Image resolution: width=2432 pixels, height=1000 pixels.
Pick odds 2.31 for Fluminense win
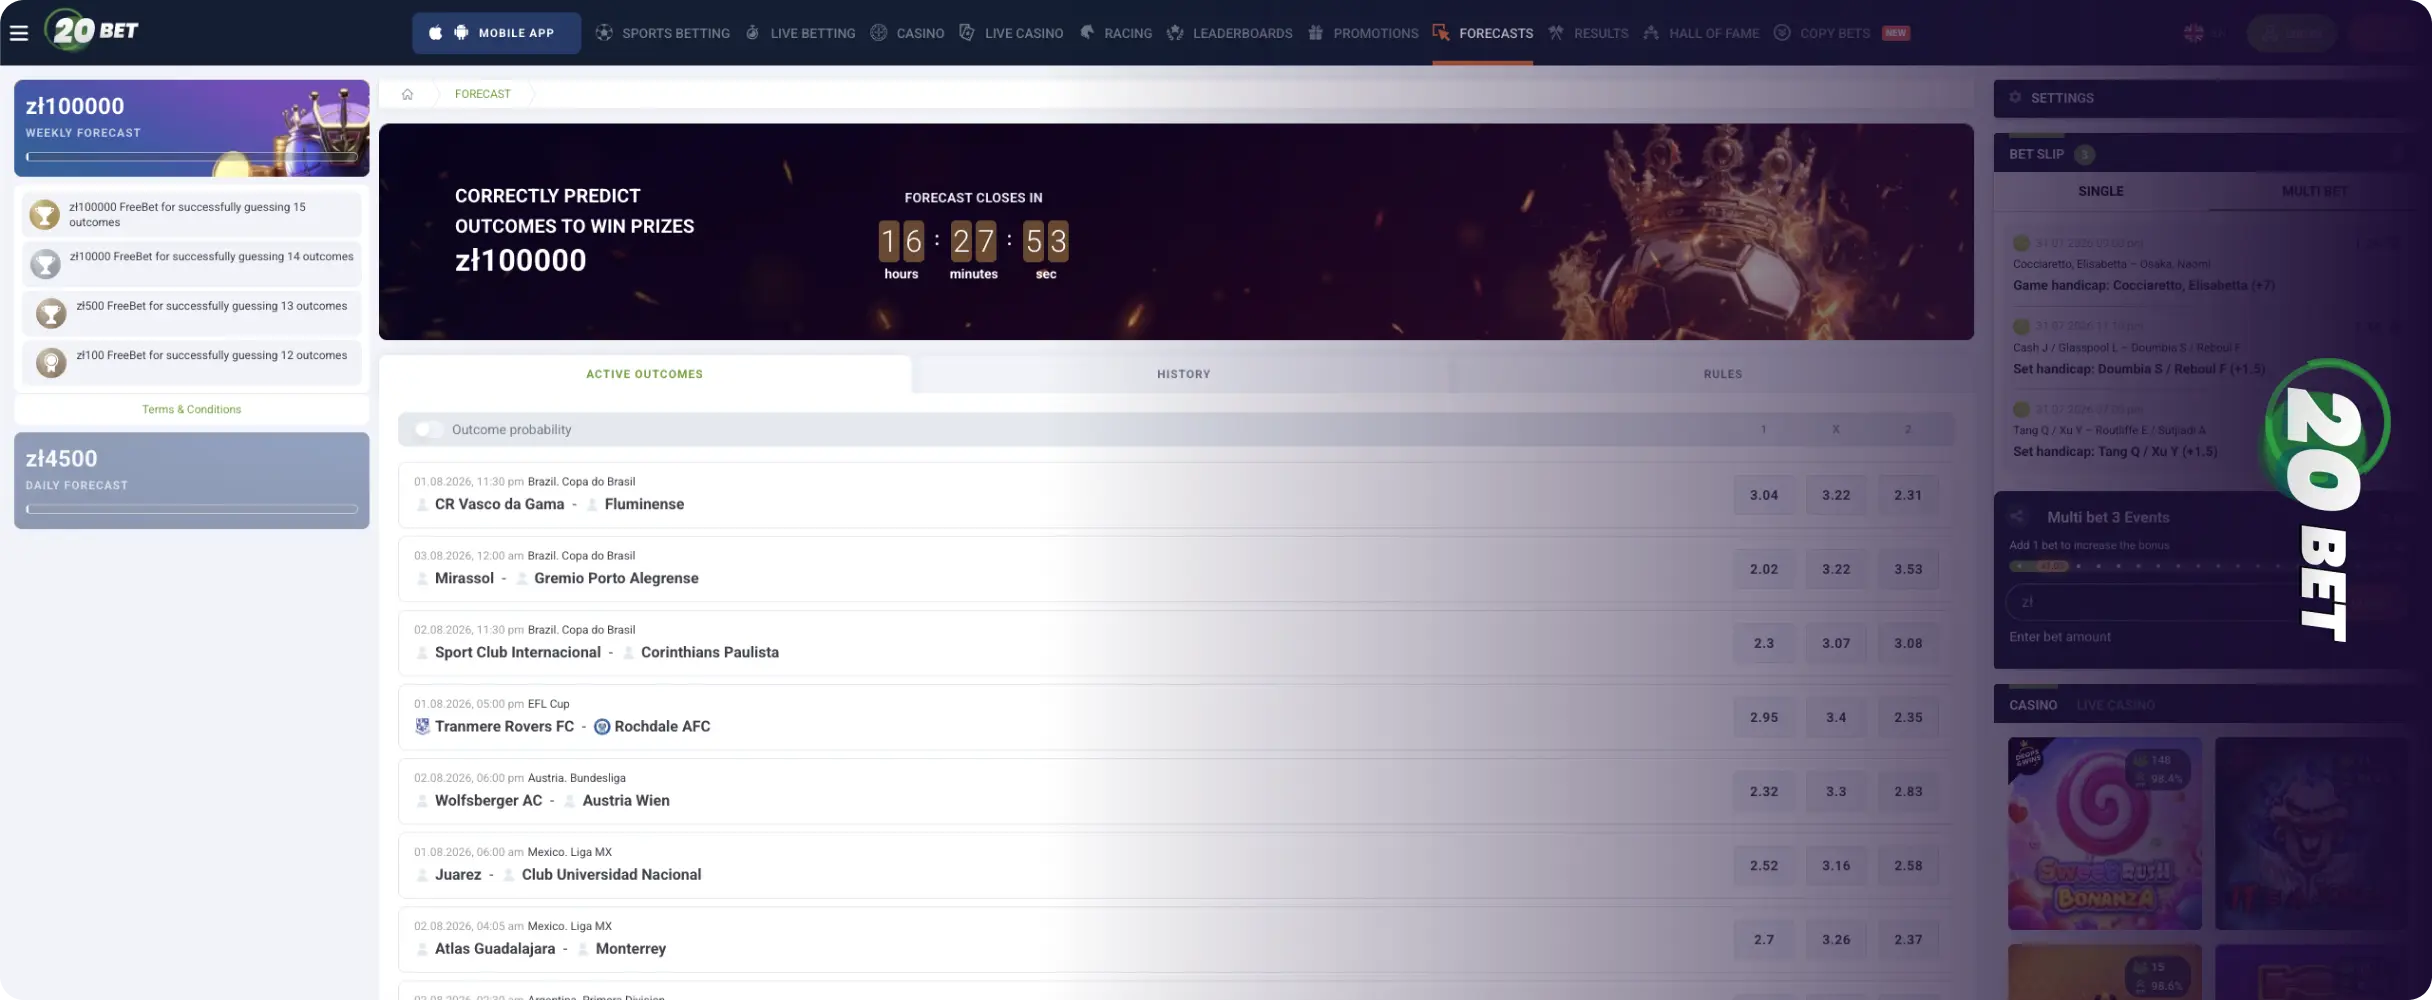click(1908, 495)
